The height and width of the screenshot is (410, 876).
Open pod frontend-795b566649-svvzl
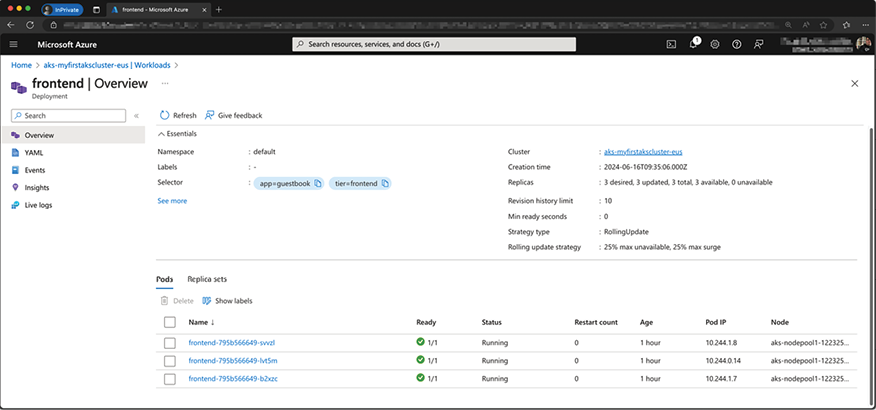232,343
